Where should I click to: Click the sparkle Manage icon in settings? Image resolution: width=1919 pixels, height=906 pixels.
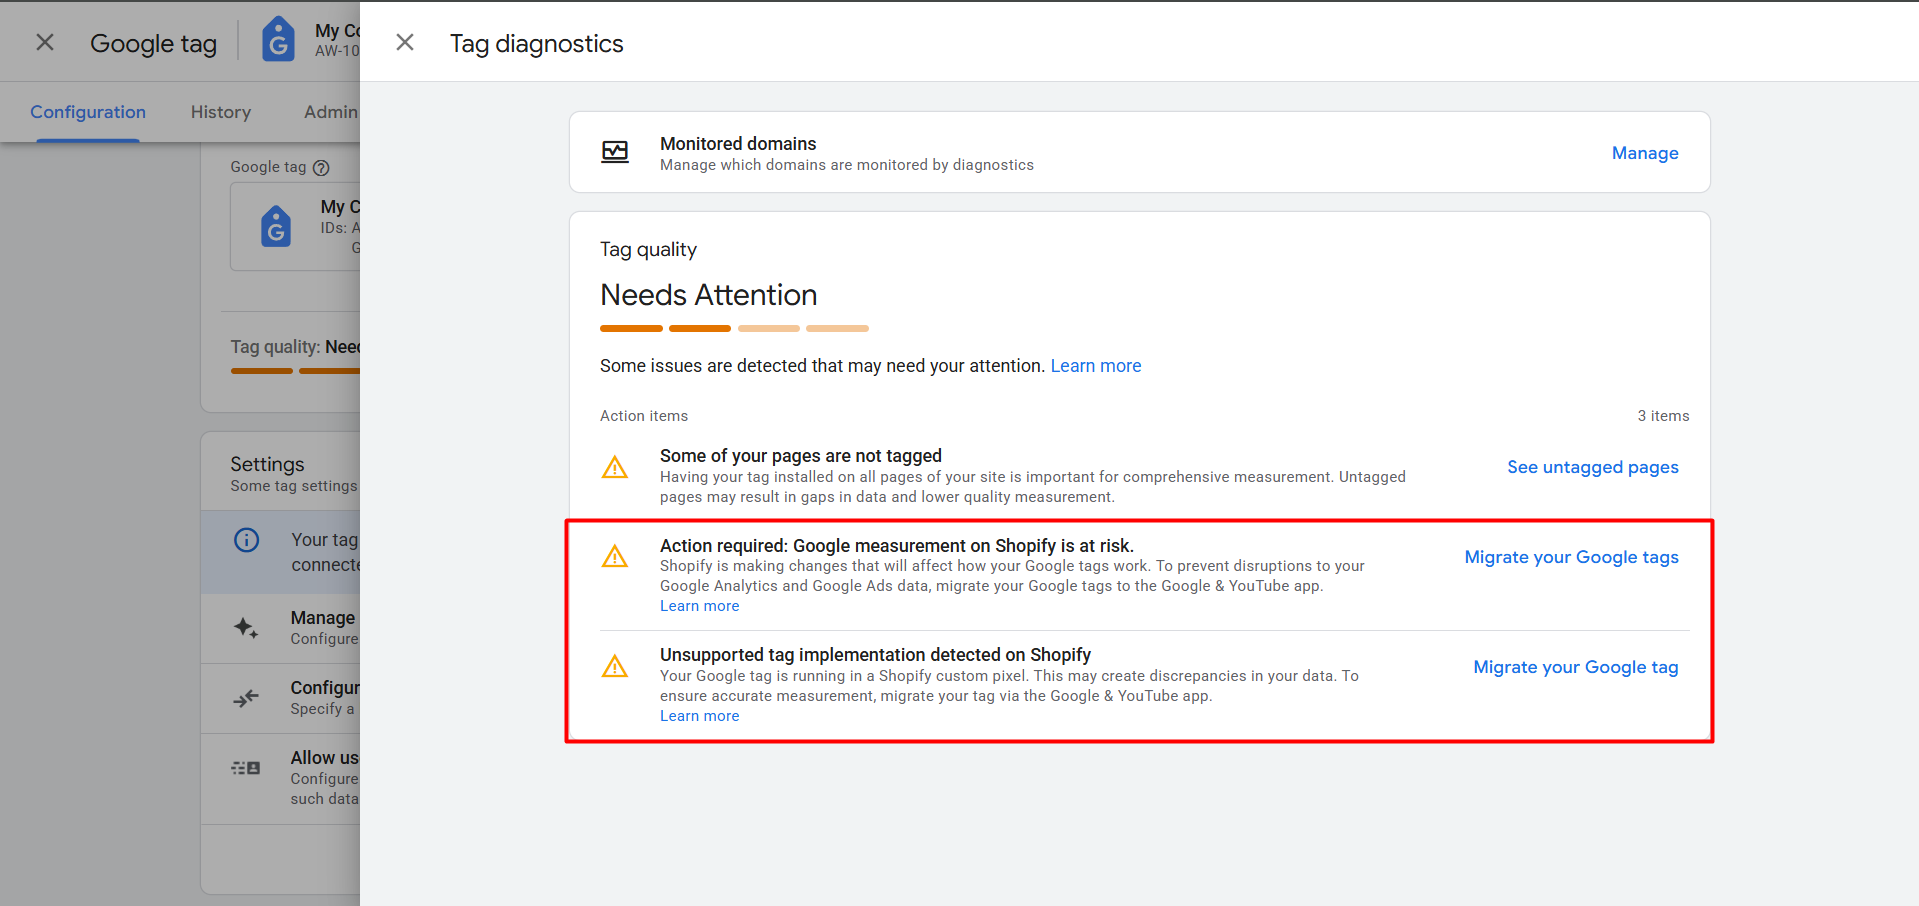click(x=246, y=628)
